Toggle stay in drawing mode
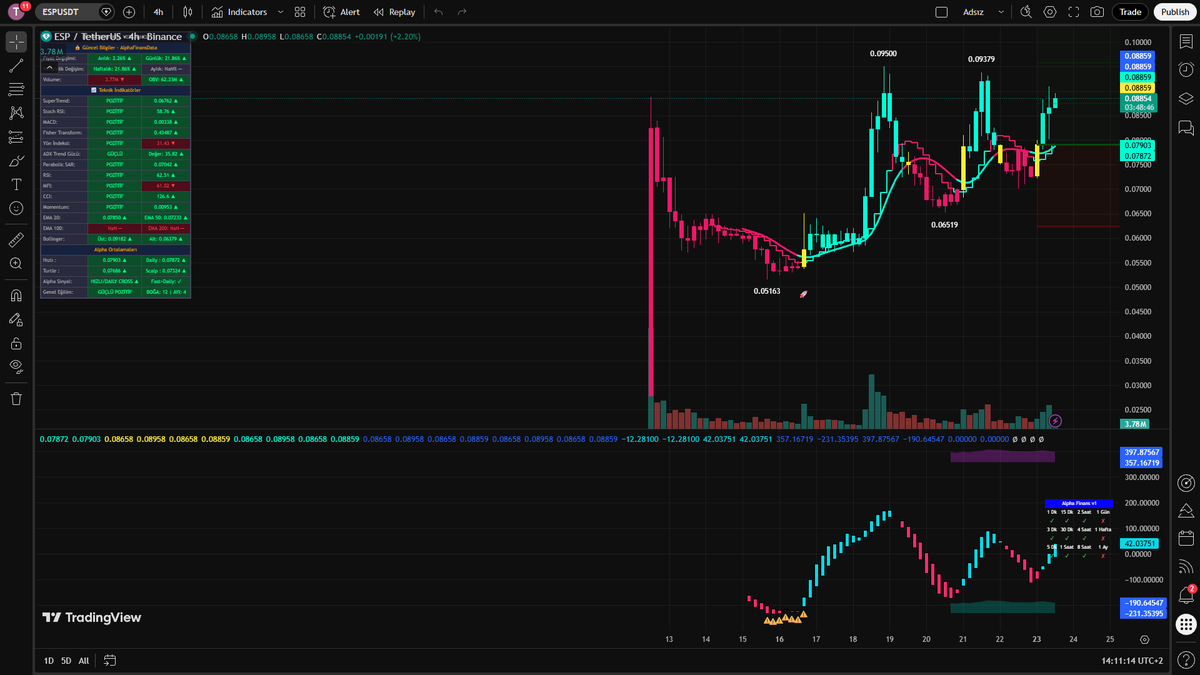 coord(16,320)
